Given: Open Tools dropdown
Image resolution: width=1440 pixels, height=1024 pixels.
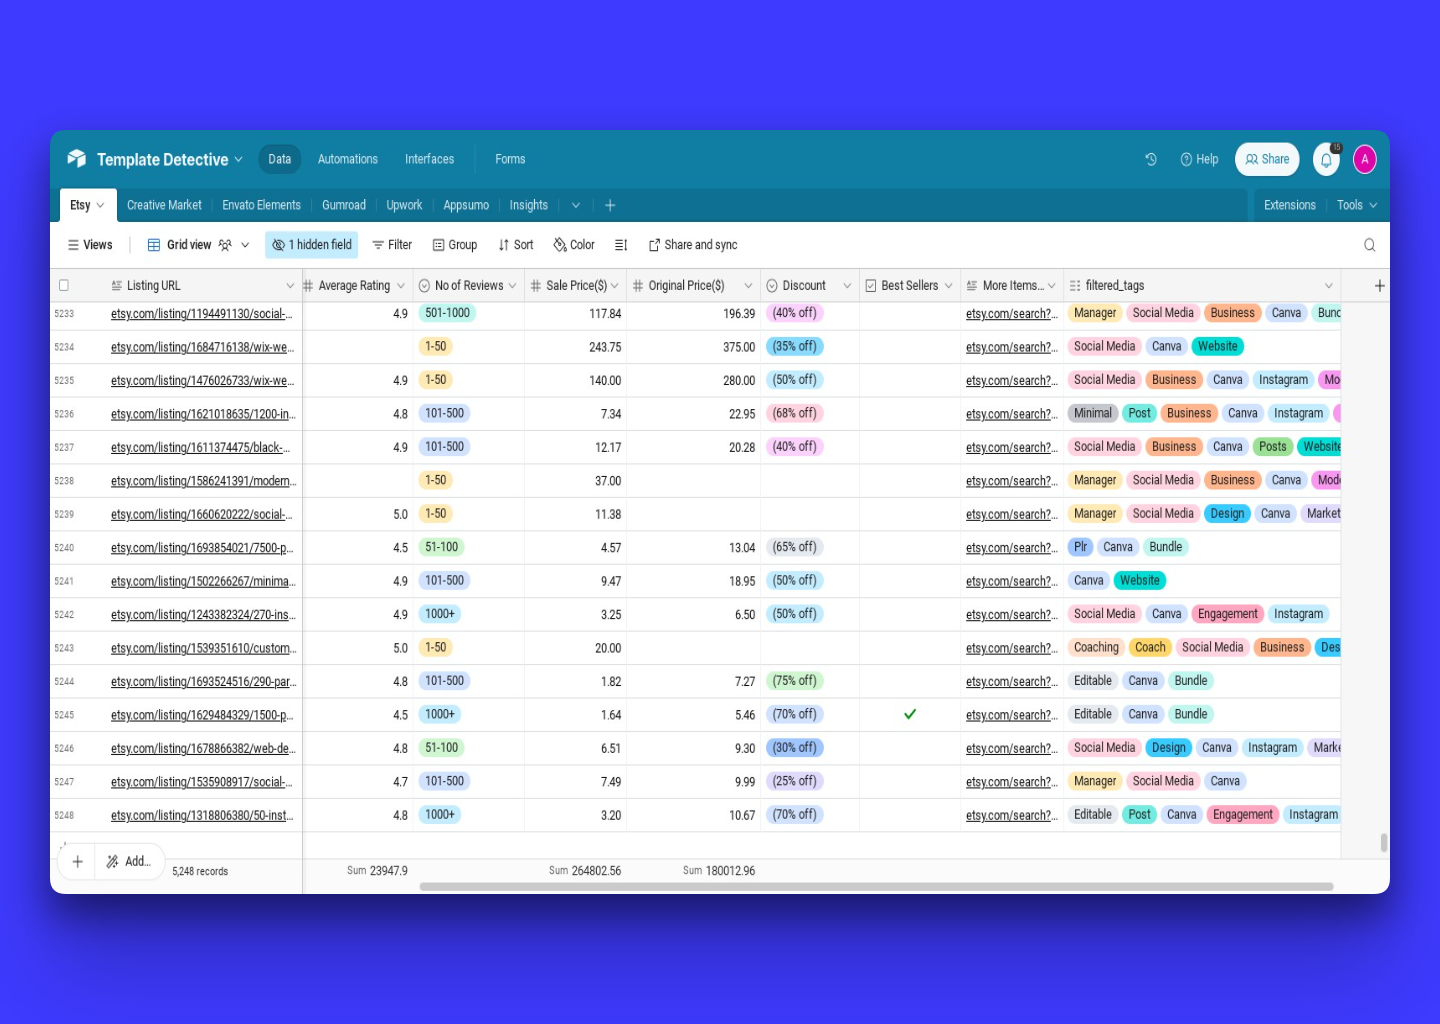Looking at the screenshot, I should click(x=1357, y=205).
